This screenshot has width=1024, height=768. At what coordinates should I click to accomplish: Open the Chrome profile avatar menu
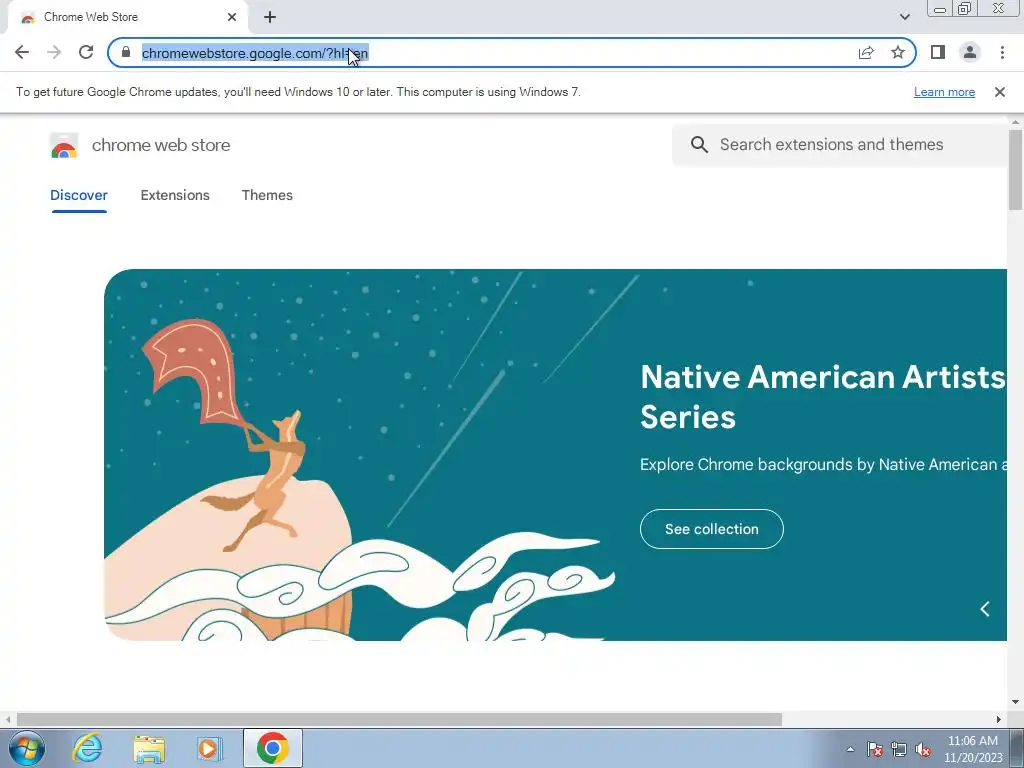click(970, 52)
